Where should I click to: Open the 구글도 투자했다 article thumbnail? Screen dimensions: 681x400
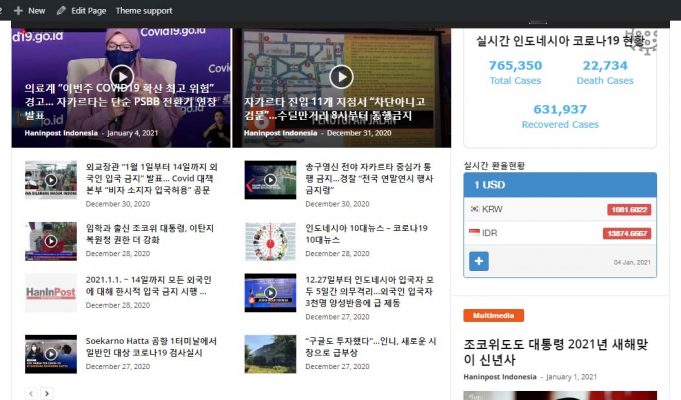pos(270,354)
